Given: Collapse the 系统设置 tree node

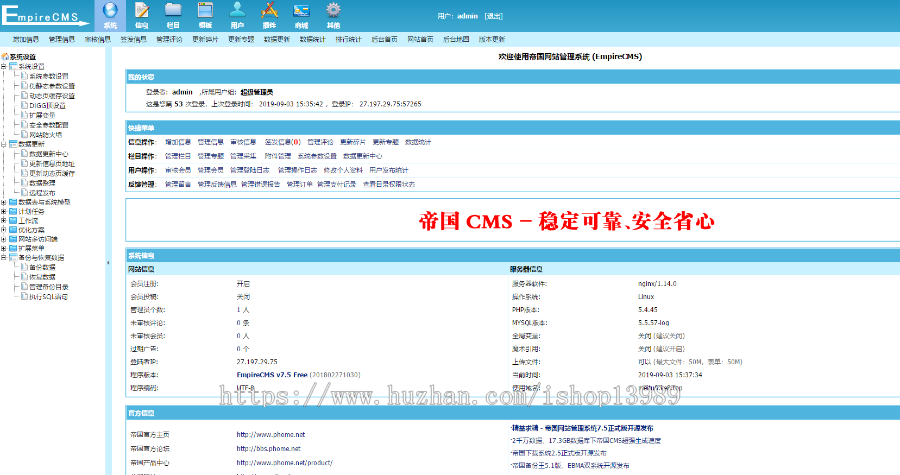Looking at the screenshot, I should coord(3,67).
